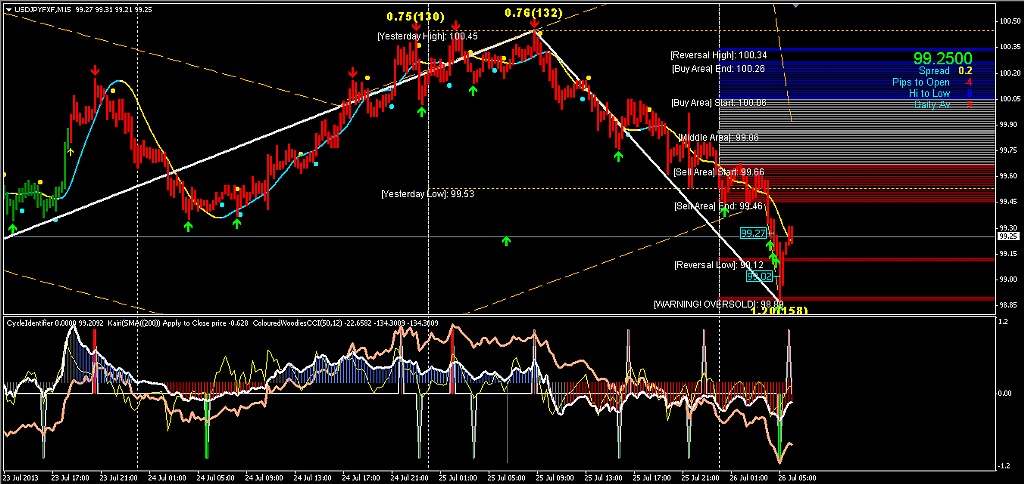Click the yellow 0.76(132) swing label
The width and height of the screenshot is (1024, 484).
coord(534,12)
